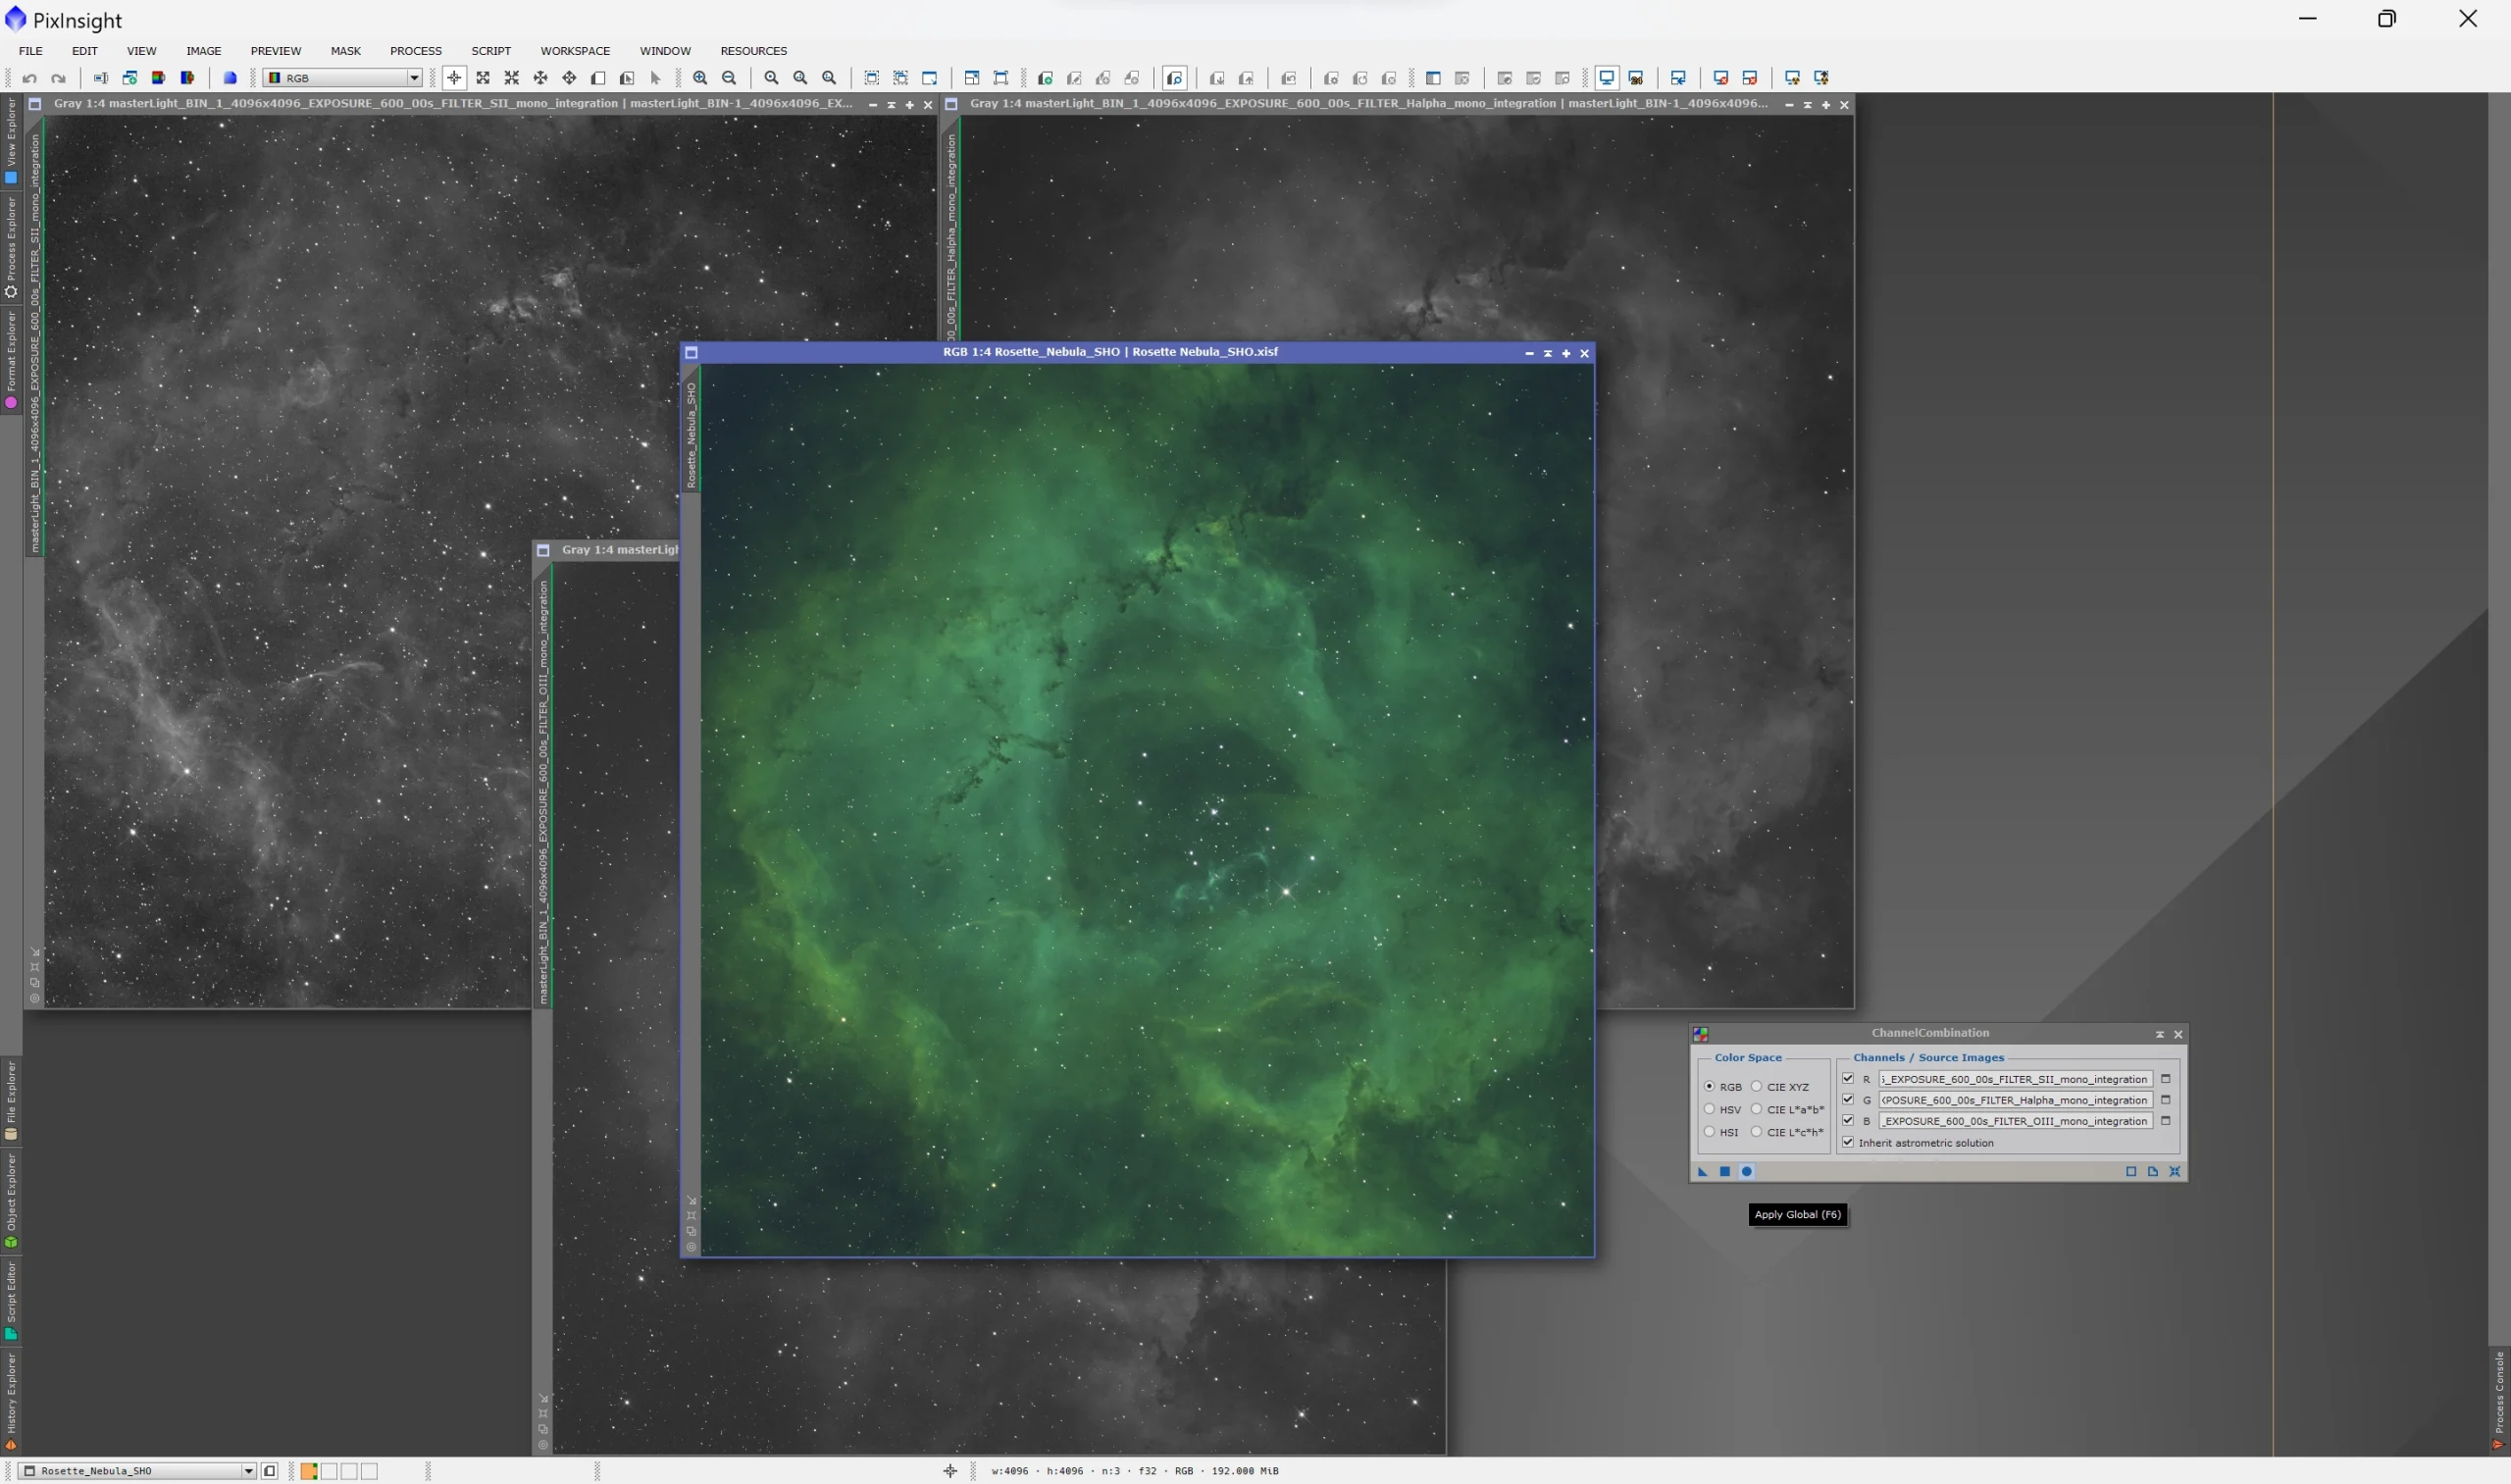The image size is (2511, 1484).
Task: Select view for G channel source
Action: point(2165,1100)
